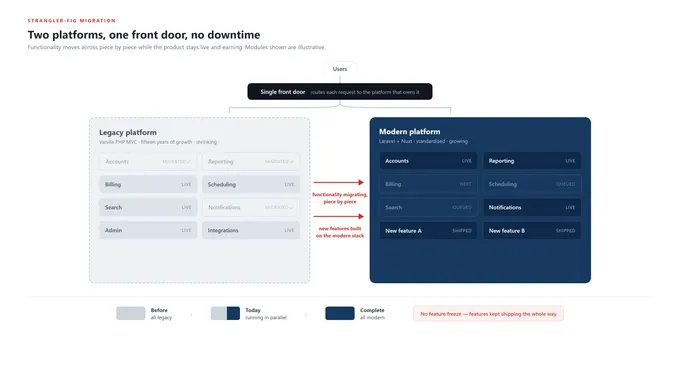Screen dimensions: 680x387
Task: Click the dark blue Complete legend swatch
Action: (340, 313)
